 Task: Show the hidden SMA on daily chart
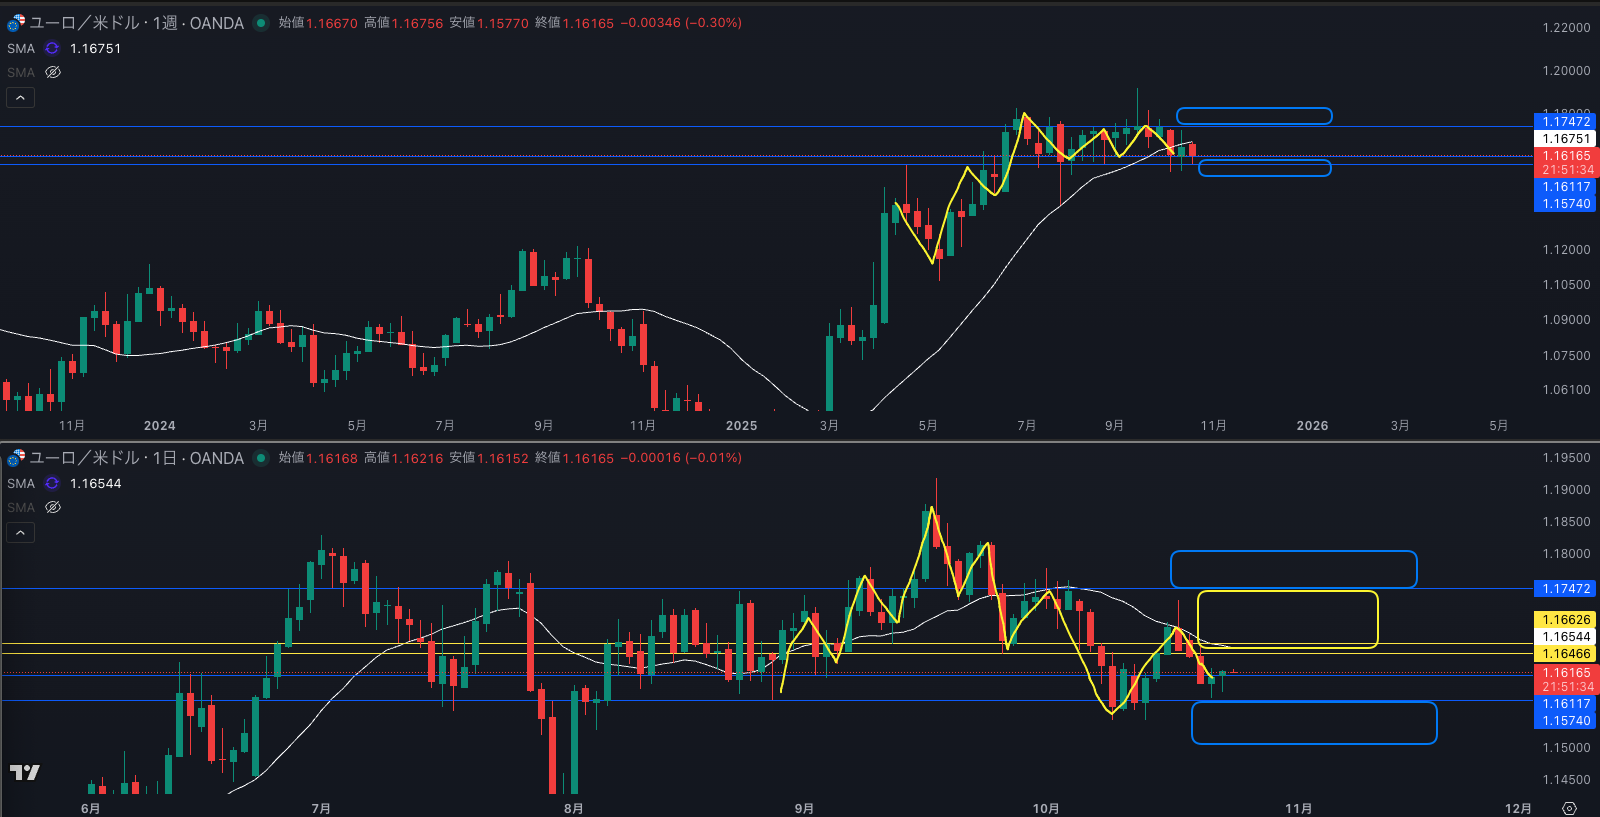click(53, 507)
